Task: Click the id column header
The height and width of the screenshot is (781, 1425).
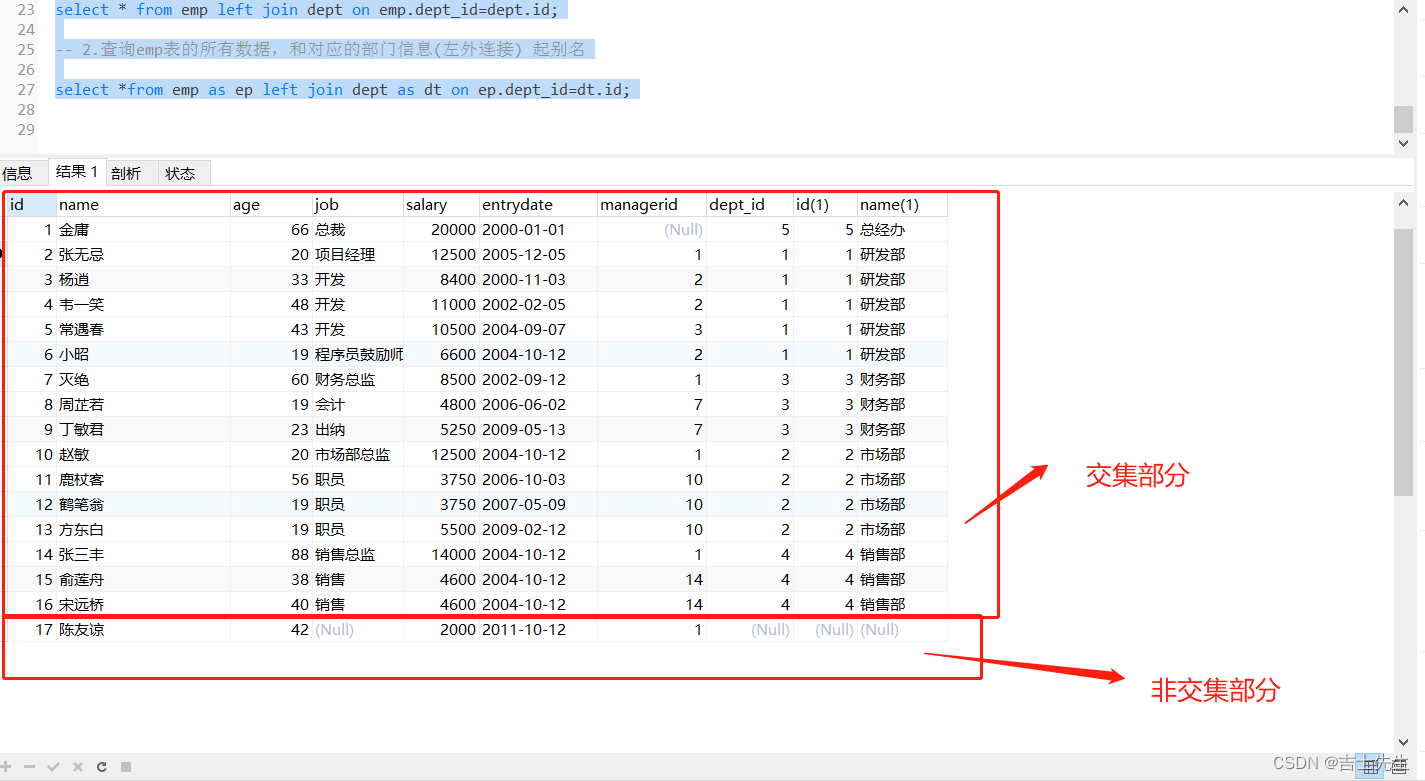Action: coord(31,204)
